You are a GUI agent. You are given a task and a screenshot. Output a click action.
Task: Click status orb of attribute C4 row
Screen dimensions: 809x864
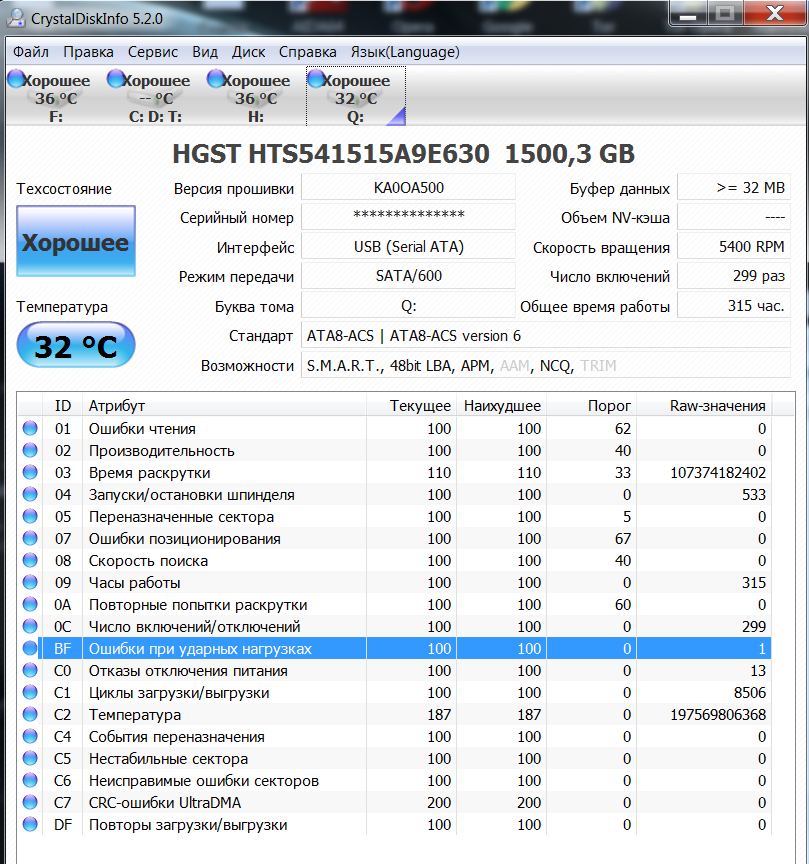click(30, 737)
